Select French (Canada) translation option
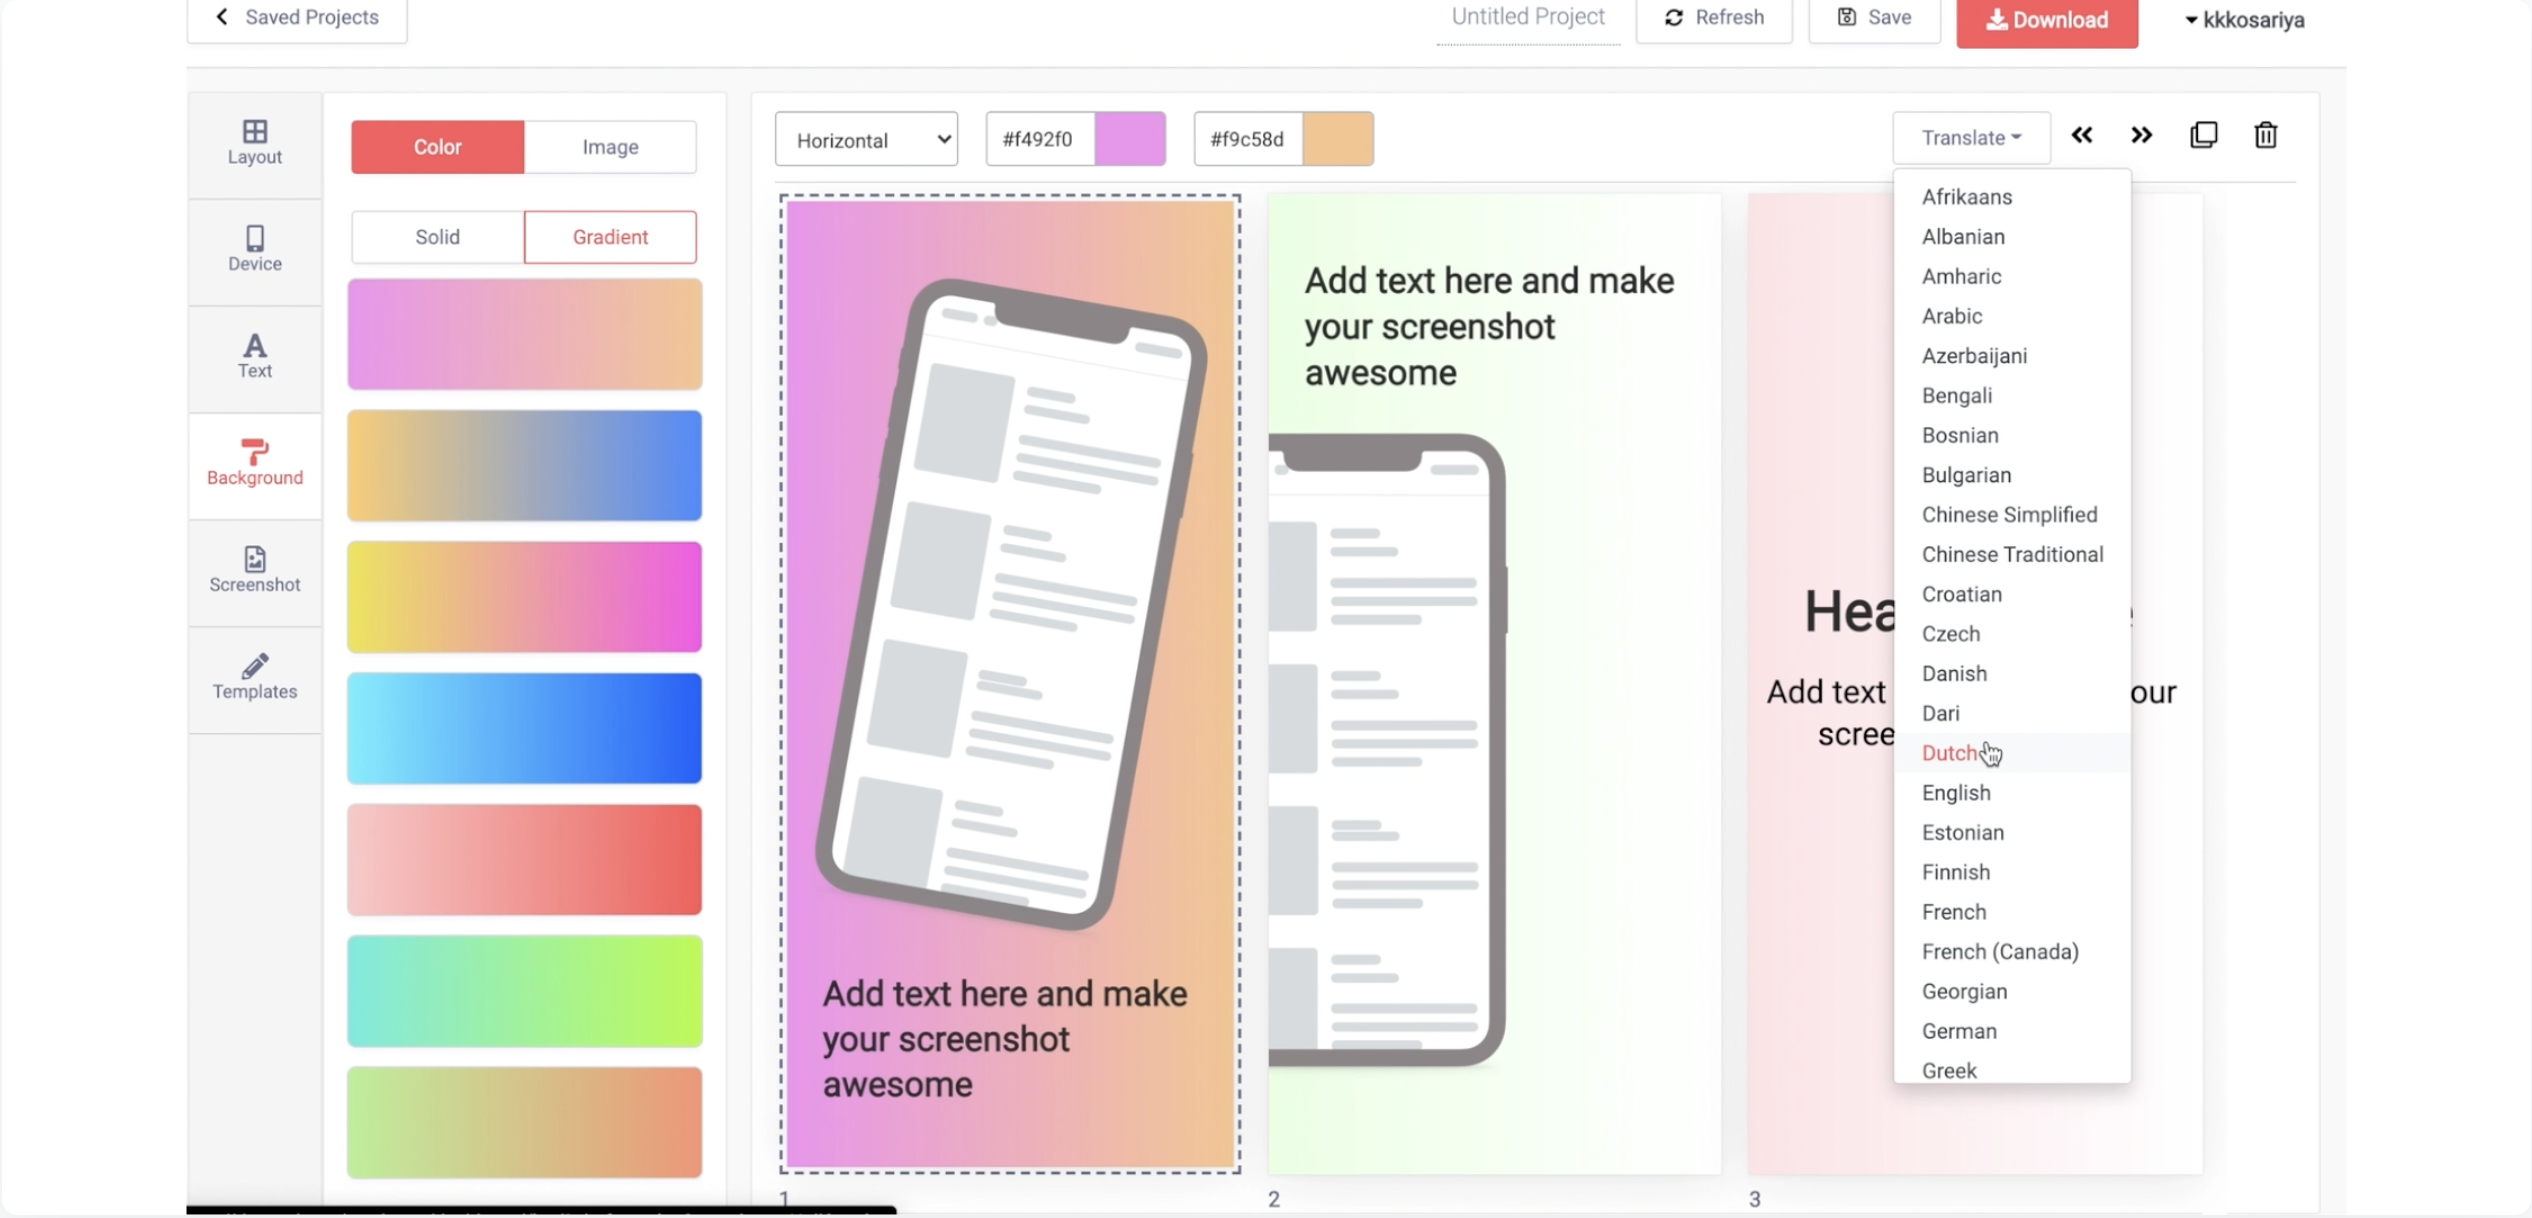Image resolution: width=2532 pixels, height=1218 pixels. coord(1999,952)
